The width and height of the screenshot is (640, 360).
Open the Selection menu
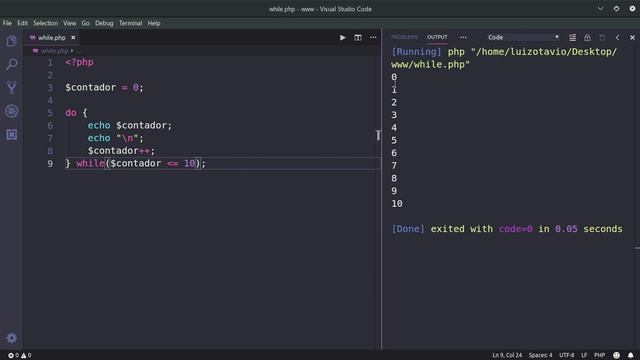pos(46,23)
